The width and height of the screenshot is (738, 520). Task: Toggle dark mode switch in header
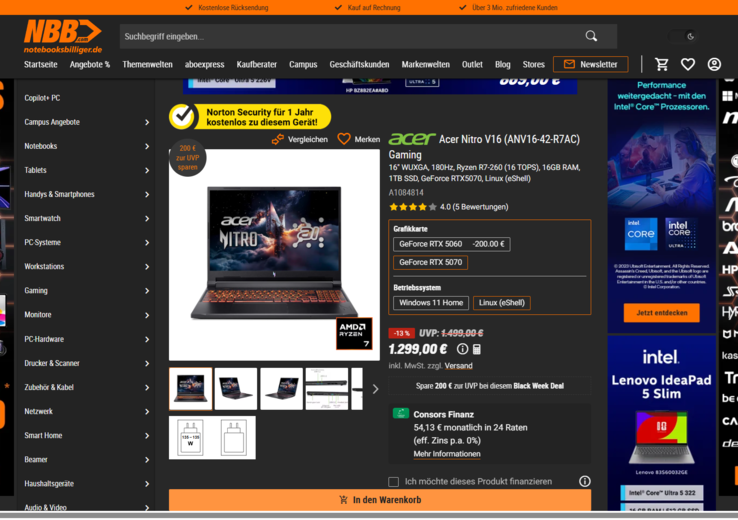pos(684,36)
